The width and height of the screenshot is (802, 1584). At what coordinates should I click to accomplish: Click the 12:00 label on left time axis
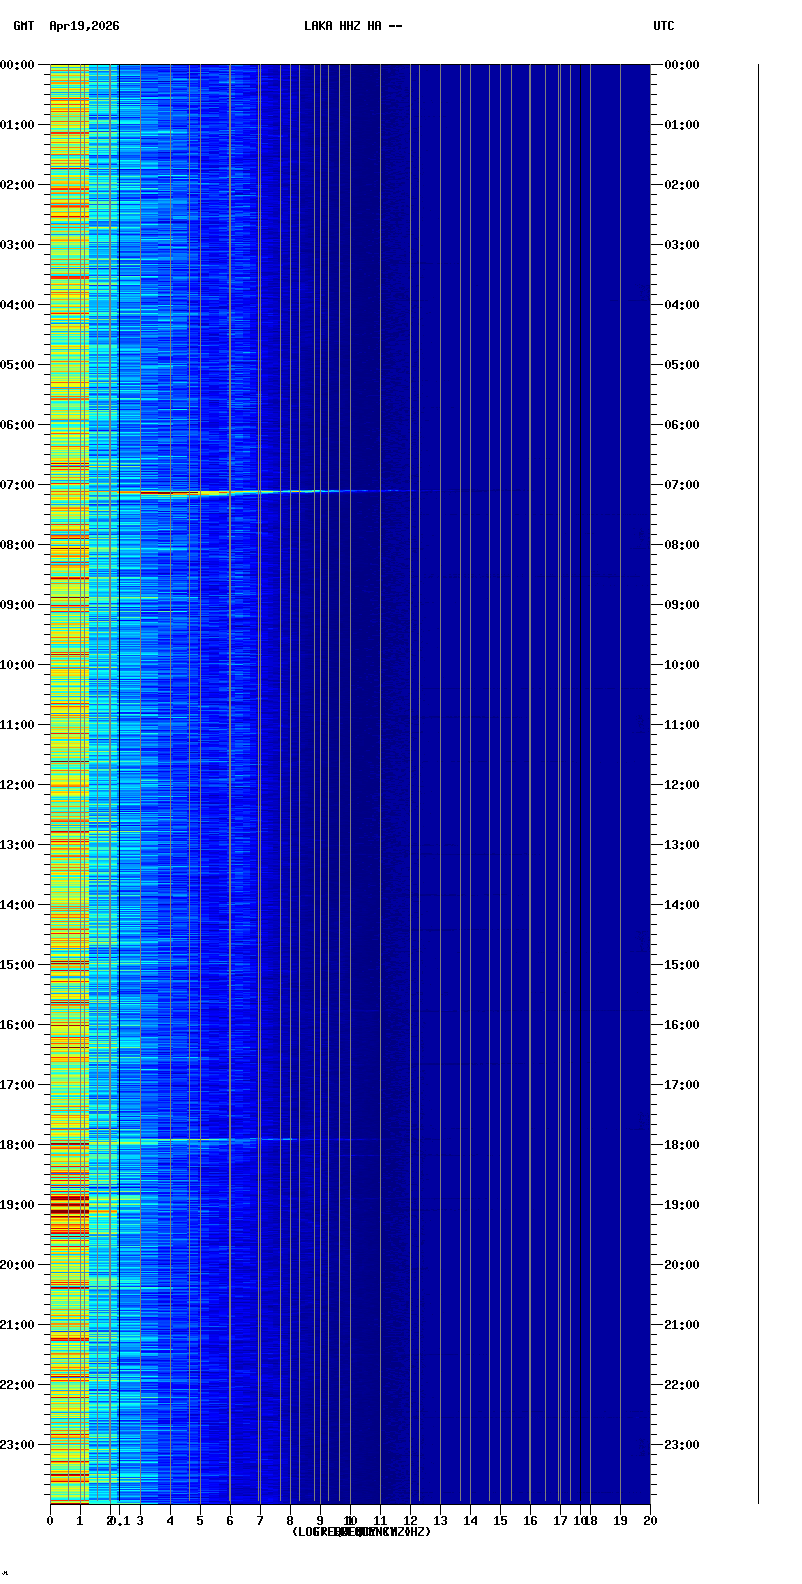[18, 785]
